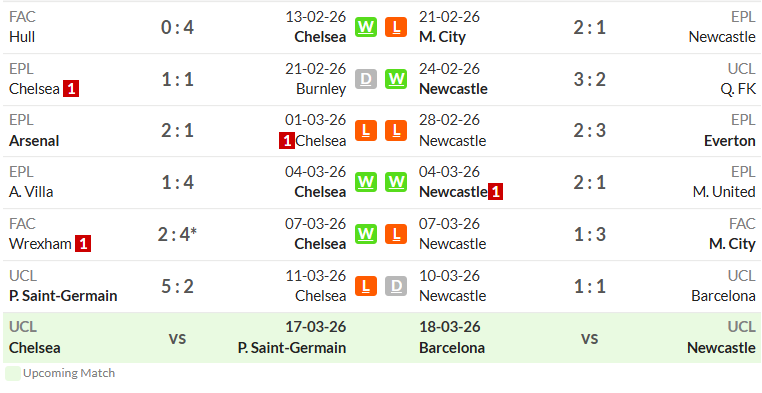Open the Hull vs Chelsea 0:4 score

point(177,27)
